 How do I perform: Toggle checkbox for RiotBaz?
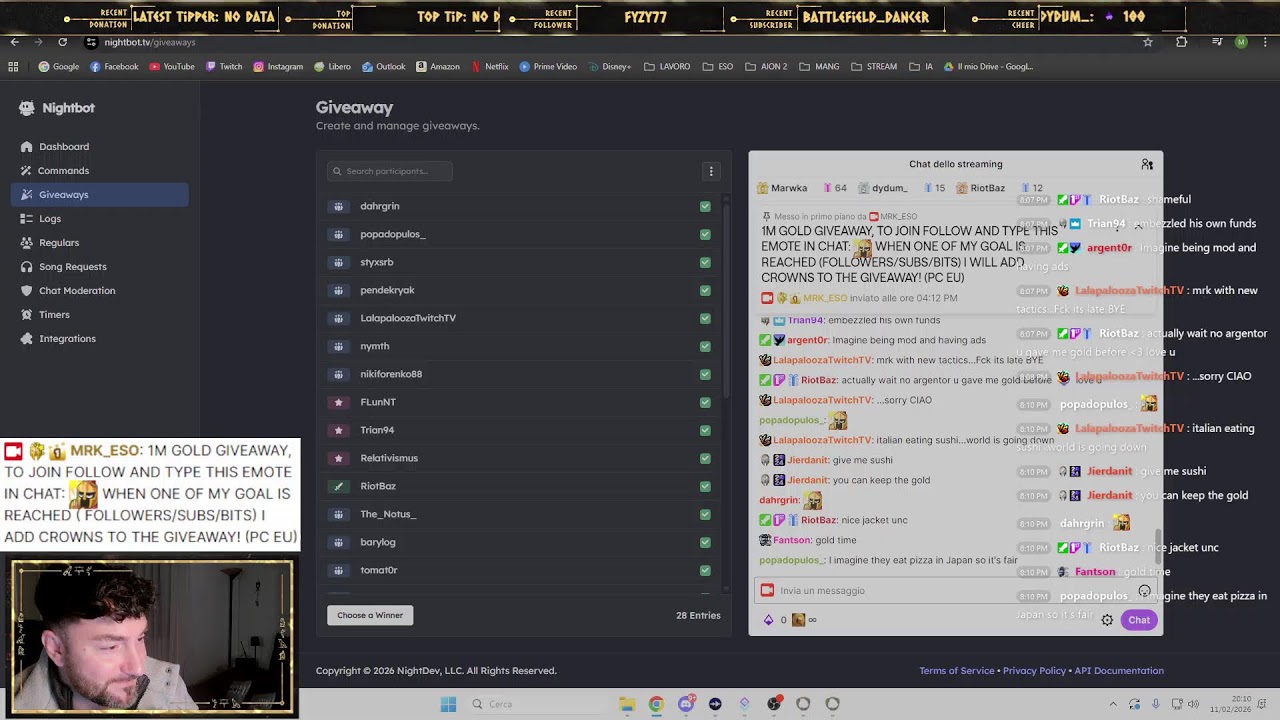click(x=705, y=486)
